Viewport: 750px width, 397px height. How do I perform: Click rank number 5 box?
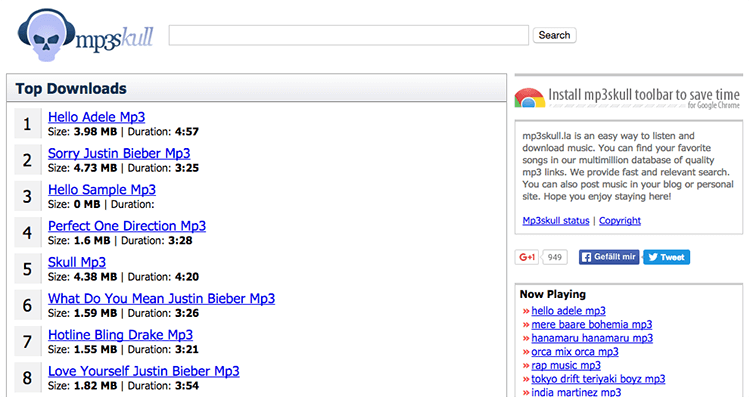[28, 269]
